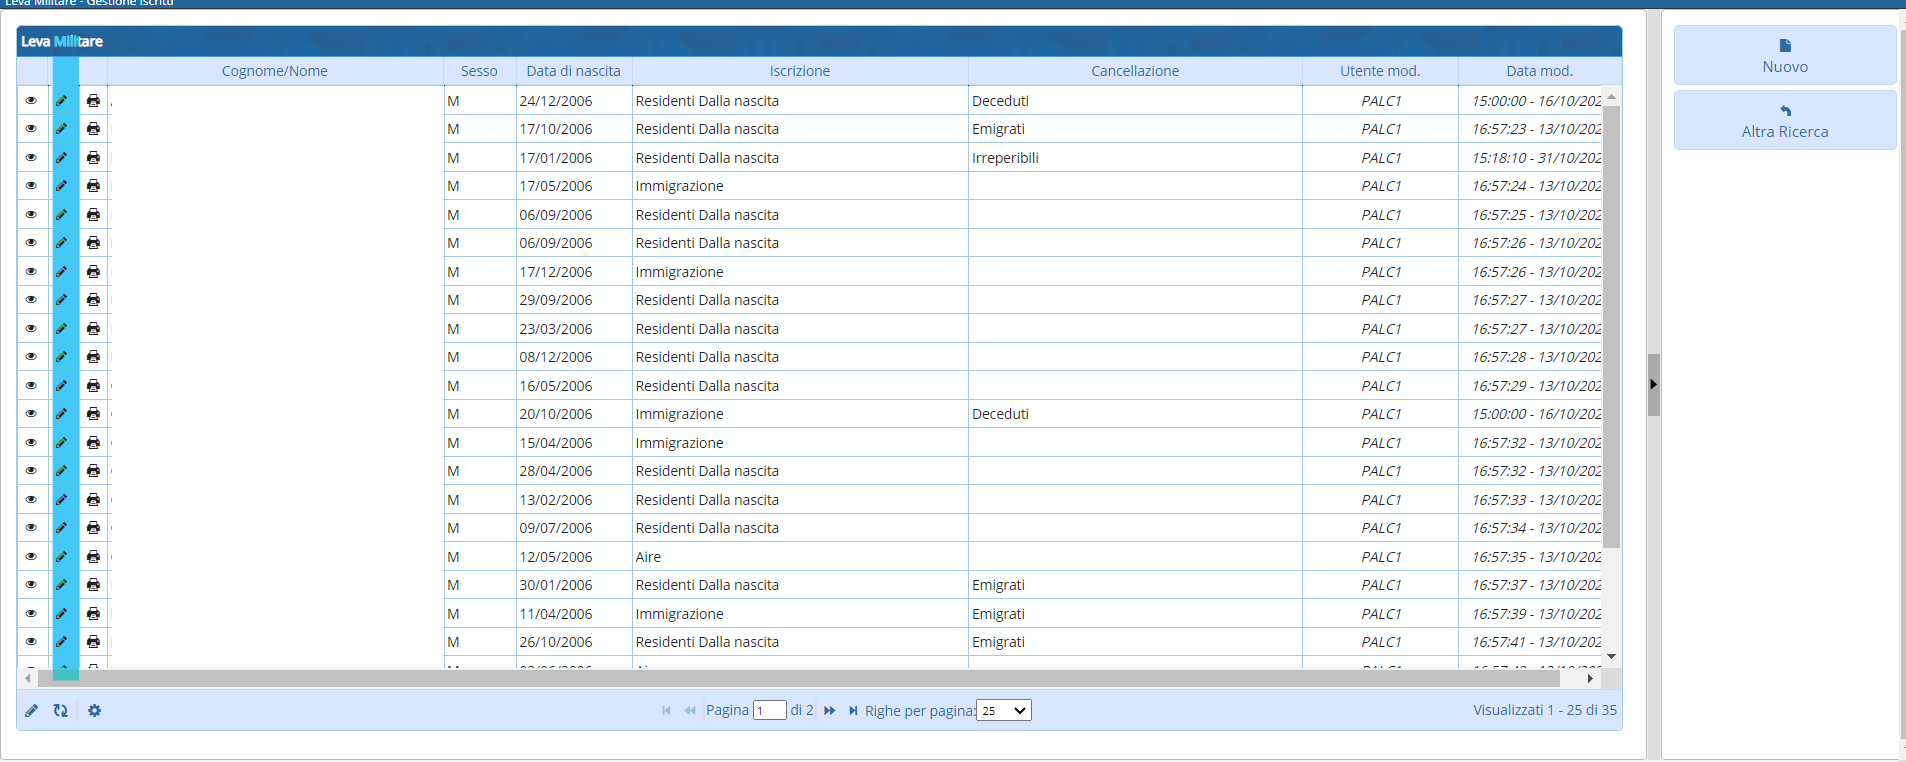Click the page number input field
The width and height of the screenshot is (1906, 762).
[769, 710]
